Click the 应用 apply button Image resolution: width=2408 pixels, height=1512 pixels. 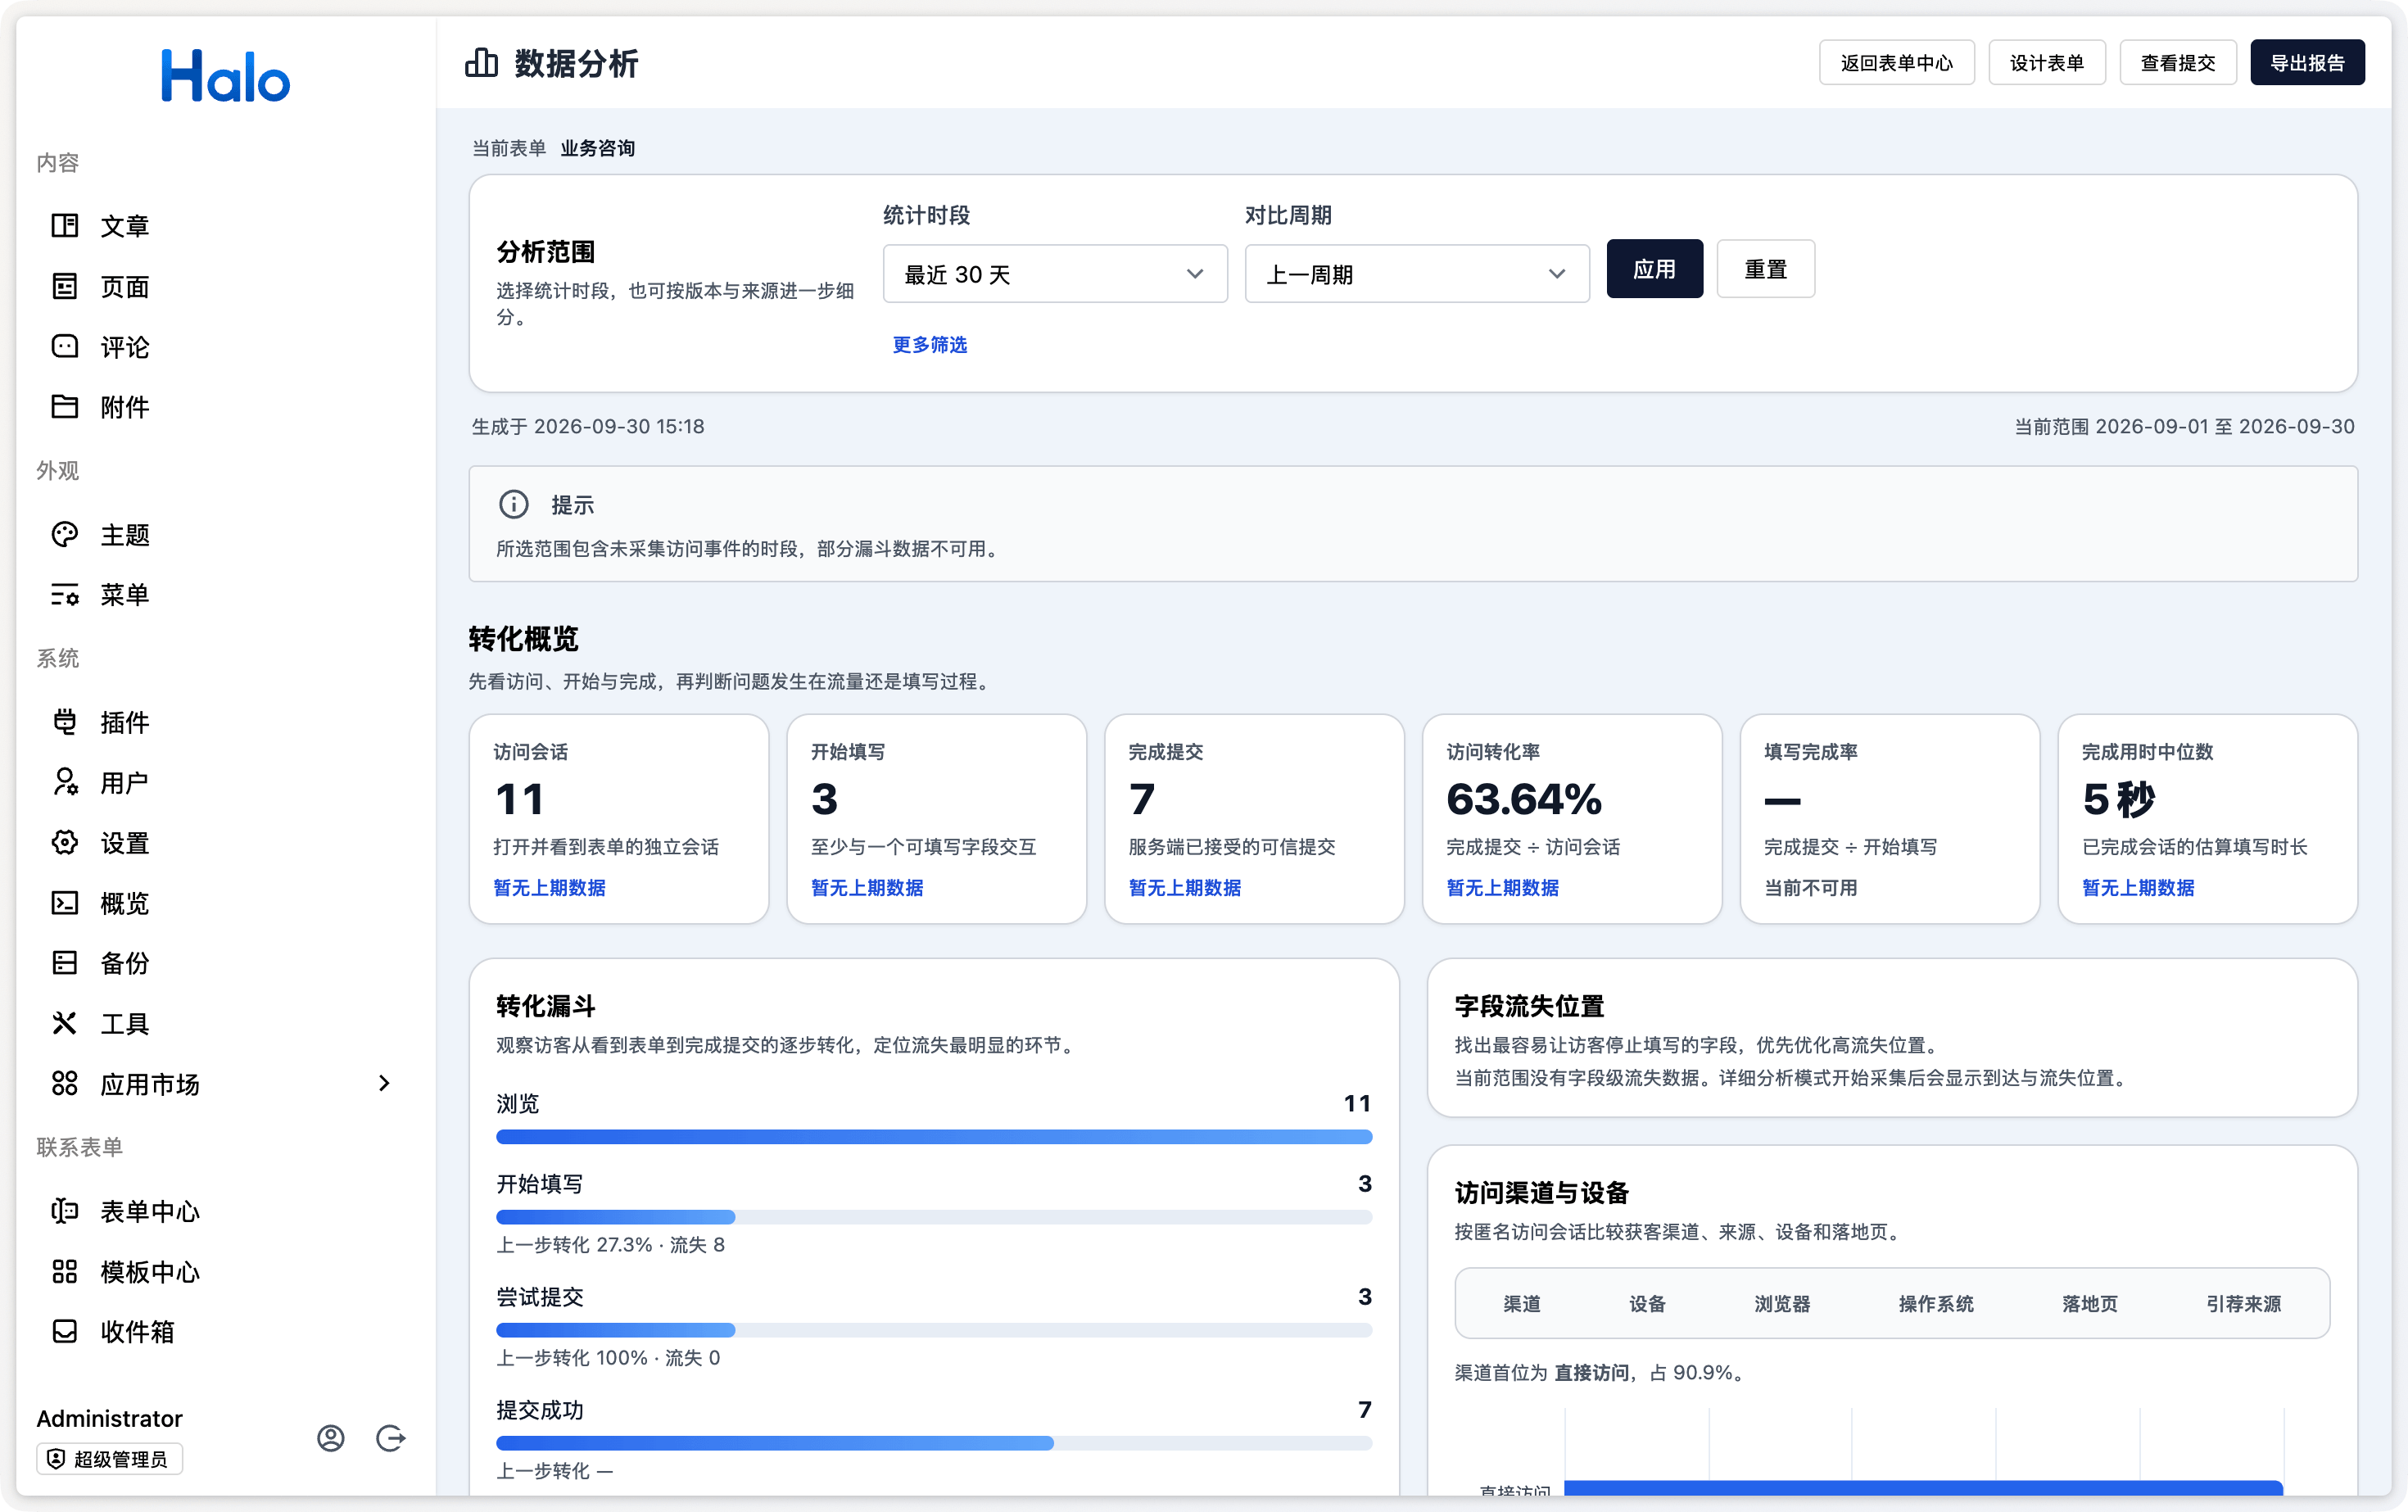(x=1655, y=269)
